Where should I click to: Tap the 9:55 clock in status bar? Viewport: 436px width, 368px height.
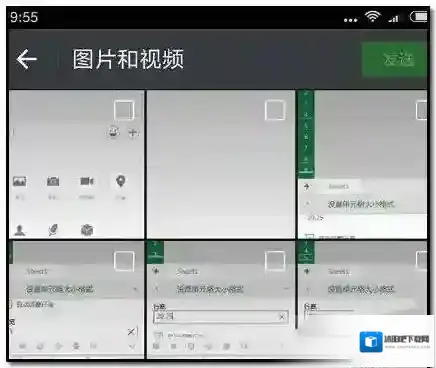(24, 17)
